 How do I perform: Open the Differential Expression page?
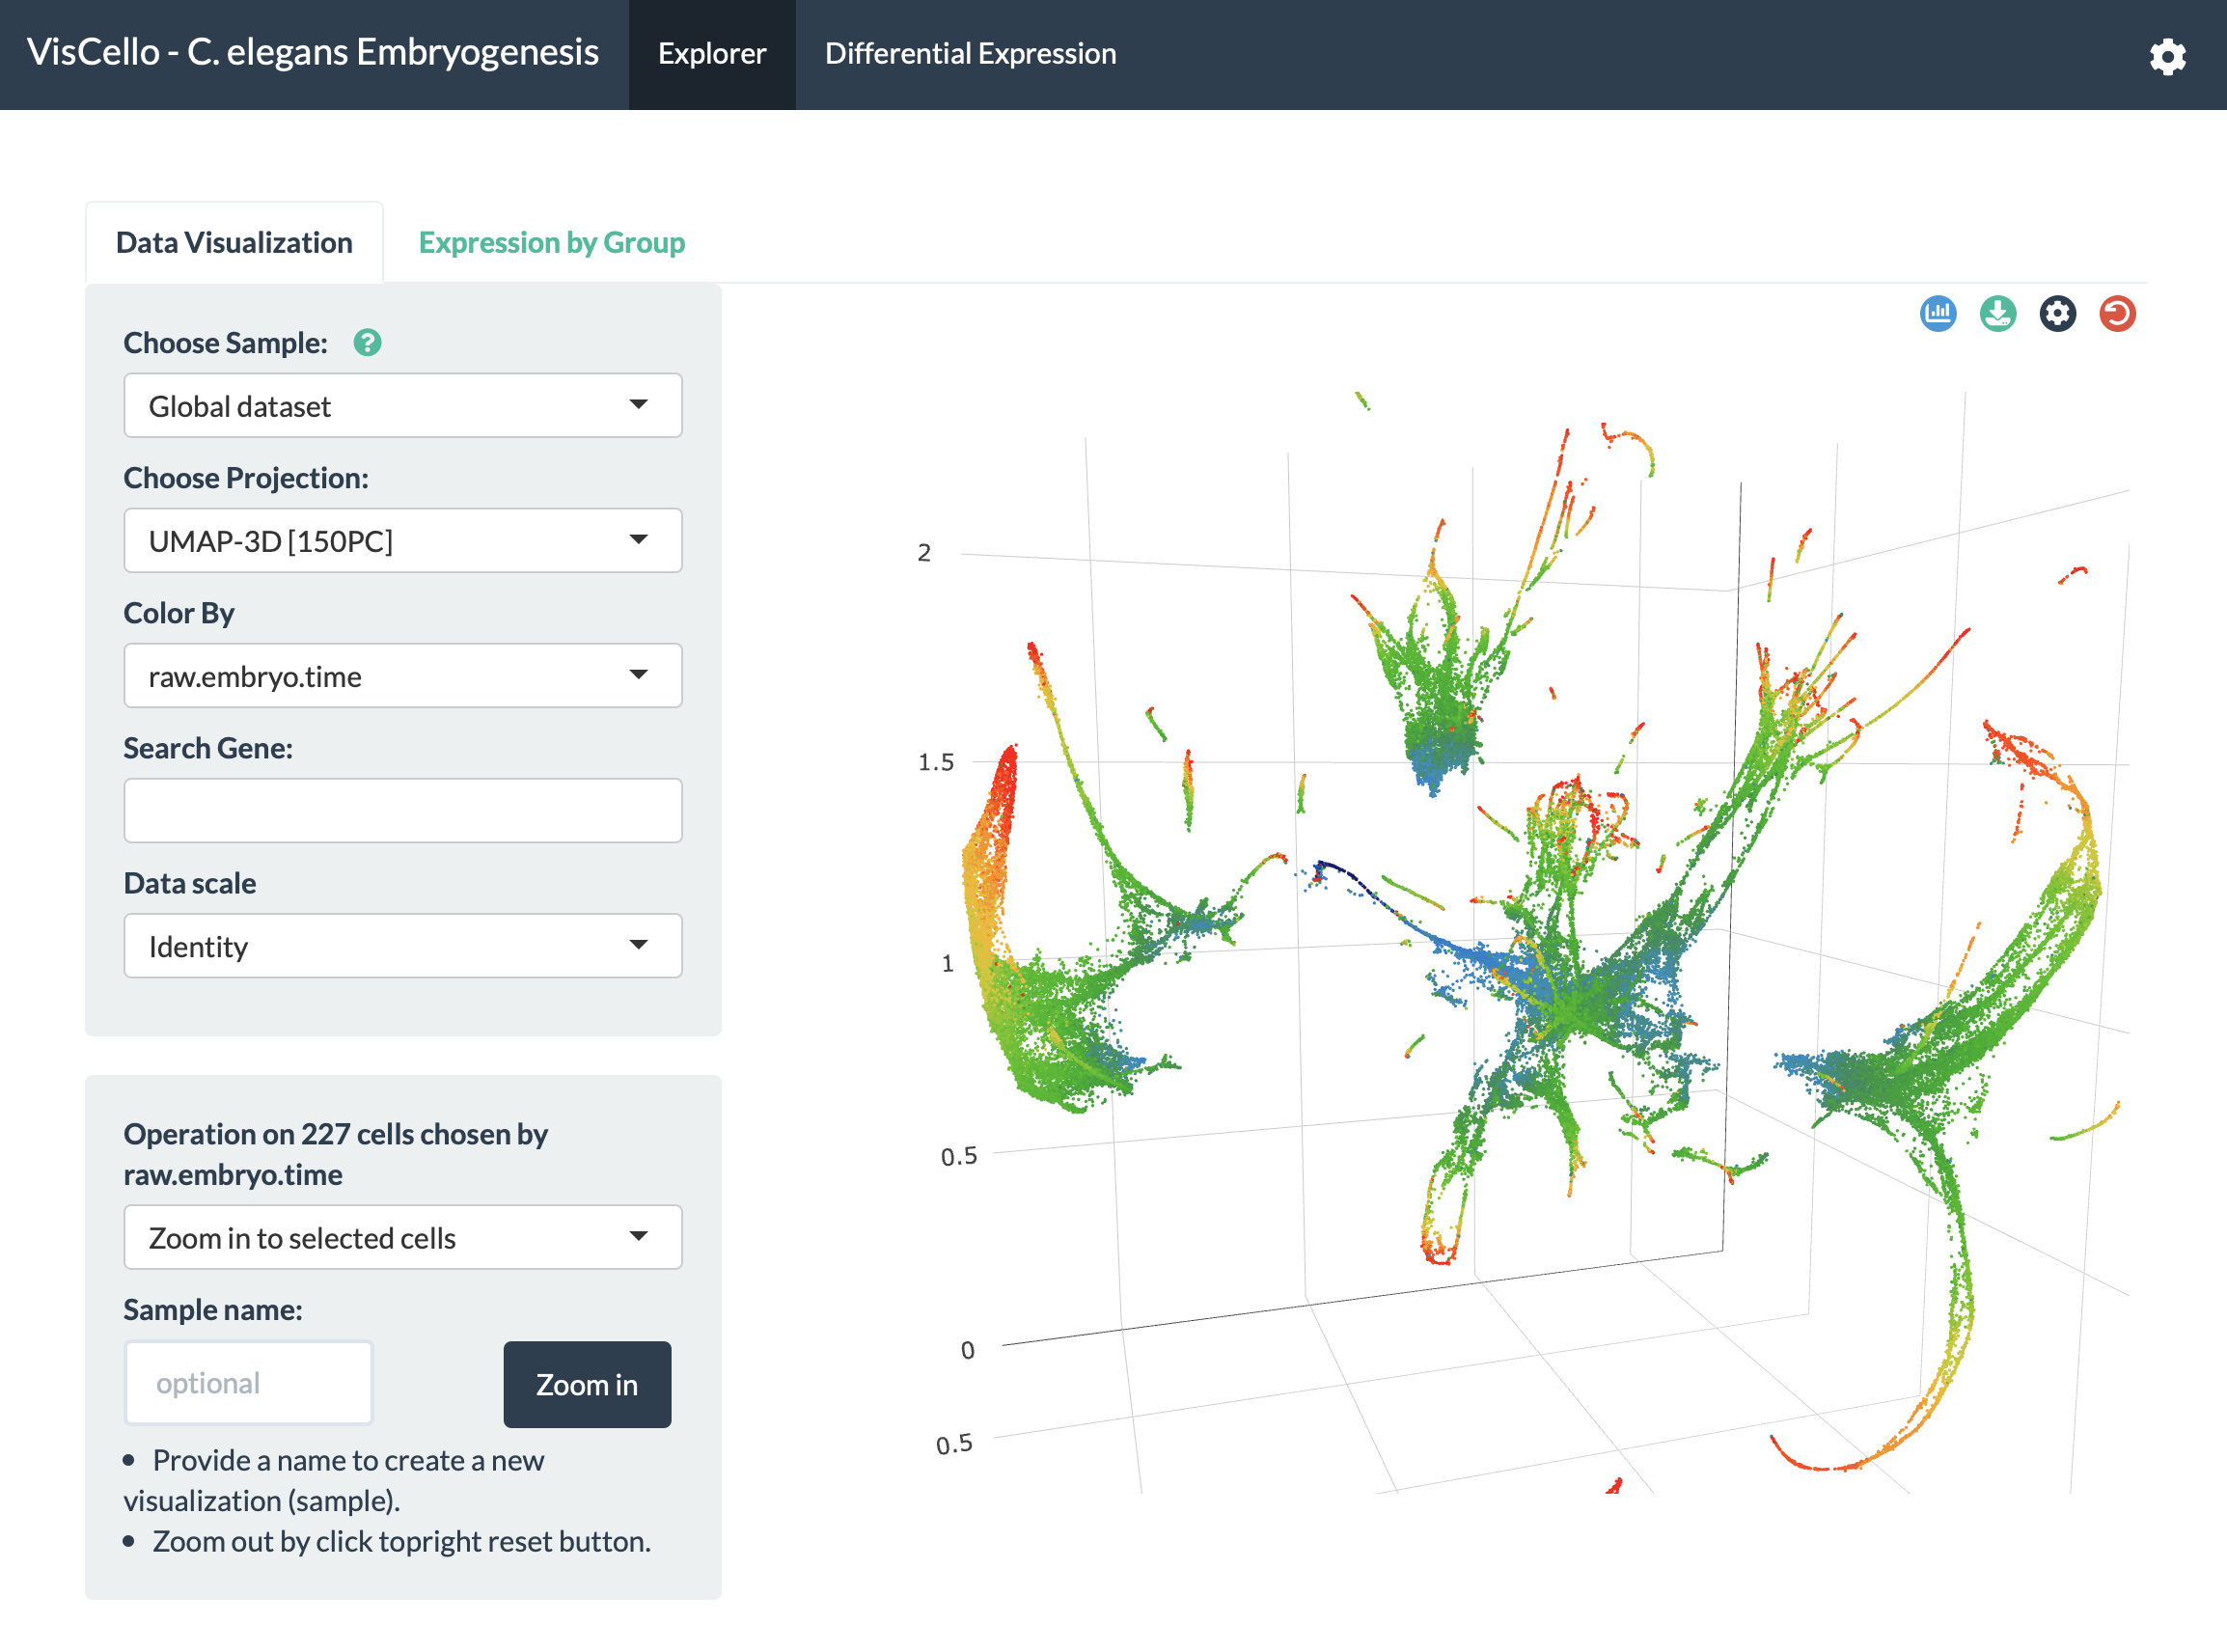tap(970, 54)
